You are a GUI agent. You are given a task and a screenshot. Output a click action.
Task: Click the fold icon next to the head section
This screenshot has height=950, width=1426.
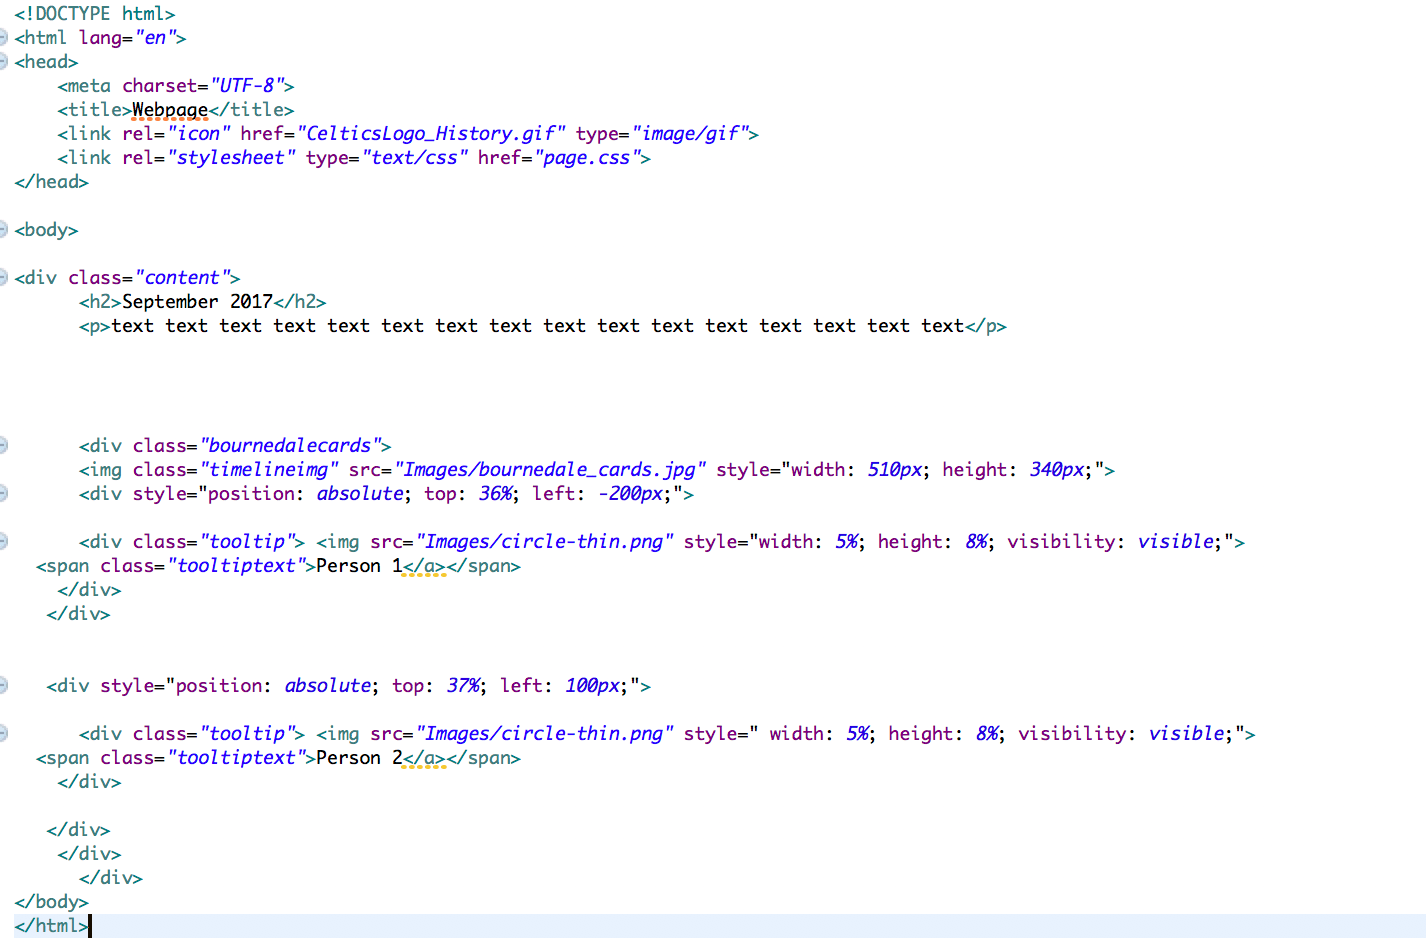click(x=4, y=61)
